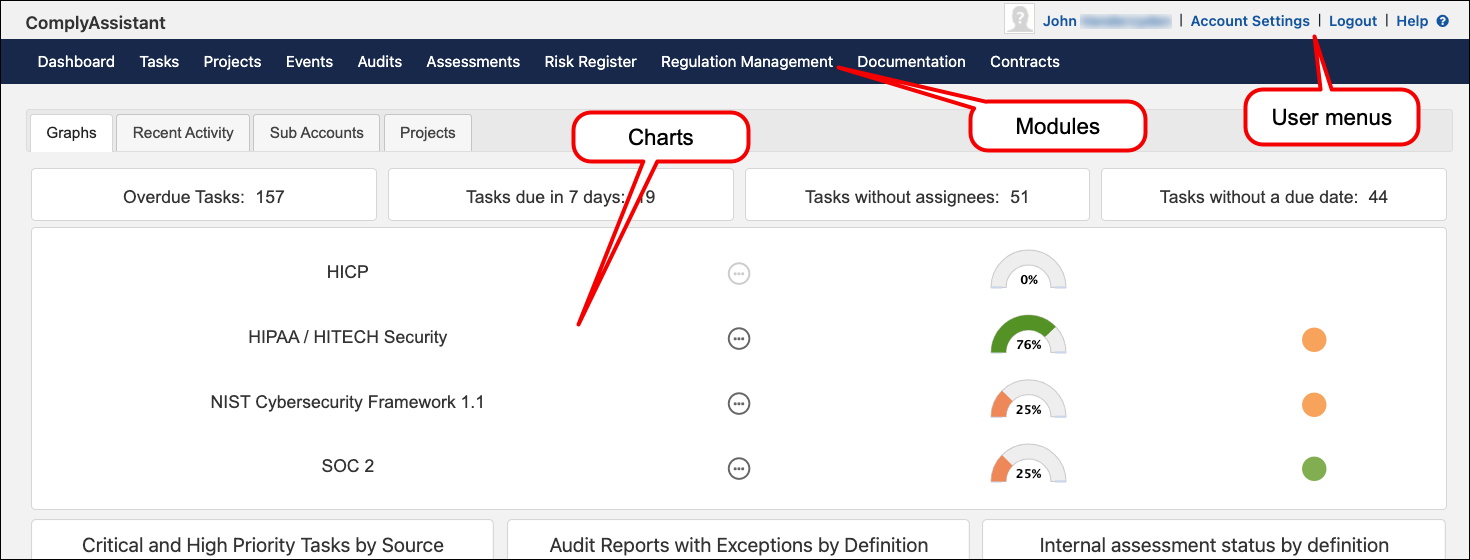Open the Sub Accounts tab

point(316,133)
